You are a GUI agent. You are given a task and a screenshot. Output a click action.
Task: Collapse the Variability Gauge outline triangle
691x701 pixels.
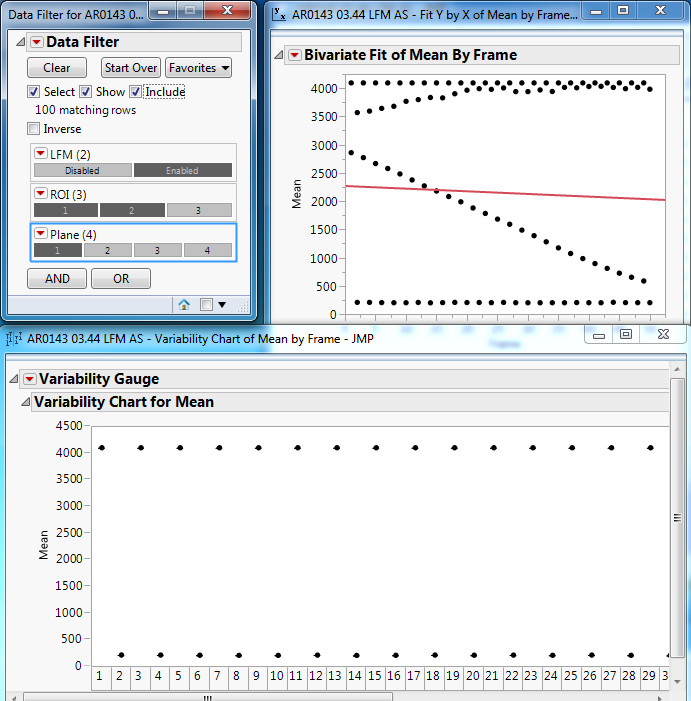[13, 379]
